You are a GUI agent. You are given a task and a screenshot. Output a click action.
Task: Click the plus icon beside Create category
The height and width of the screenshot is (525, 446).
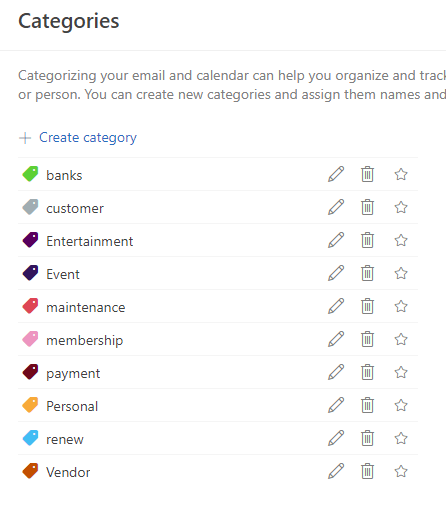pyautogui.click(x=25, y=138)
